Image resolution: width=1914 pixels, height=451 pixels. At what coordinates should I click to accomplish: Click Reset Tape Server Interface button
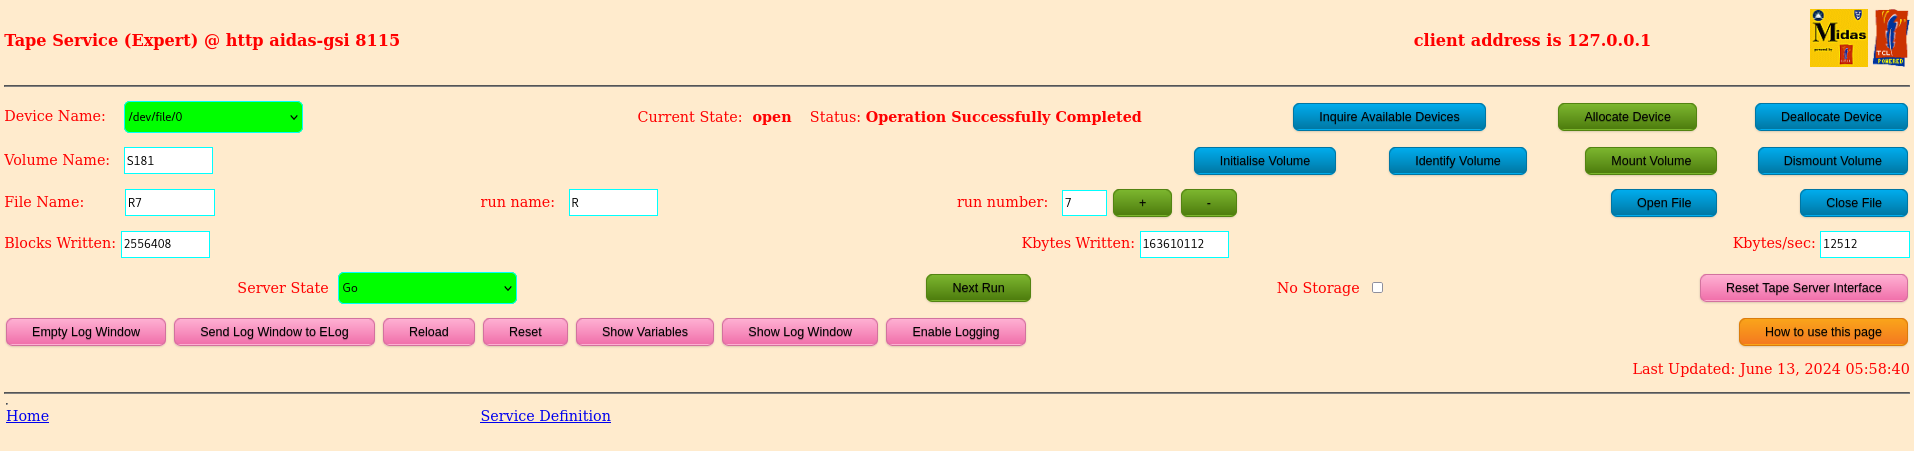[x=1804, y=288]
